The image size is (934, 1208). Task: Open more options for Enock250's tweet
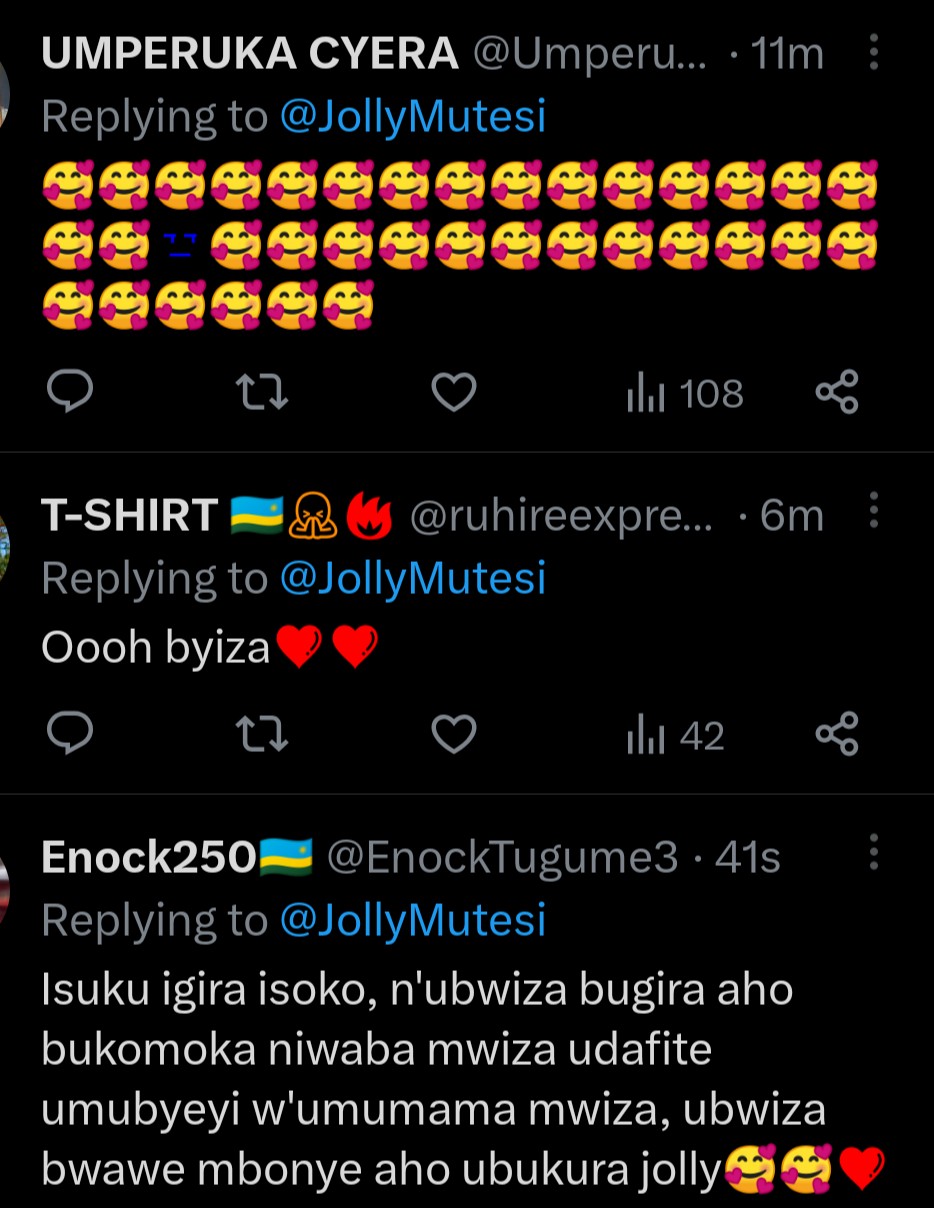click(873, 853)
